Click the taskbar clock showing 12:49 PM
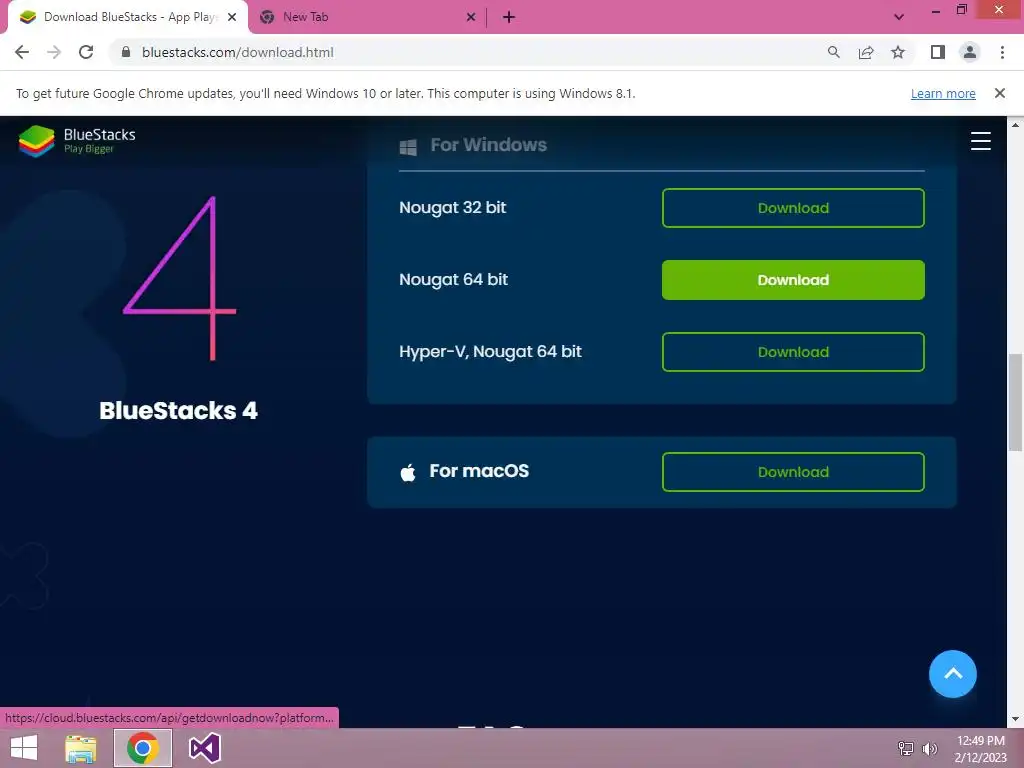 (980, 749)
